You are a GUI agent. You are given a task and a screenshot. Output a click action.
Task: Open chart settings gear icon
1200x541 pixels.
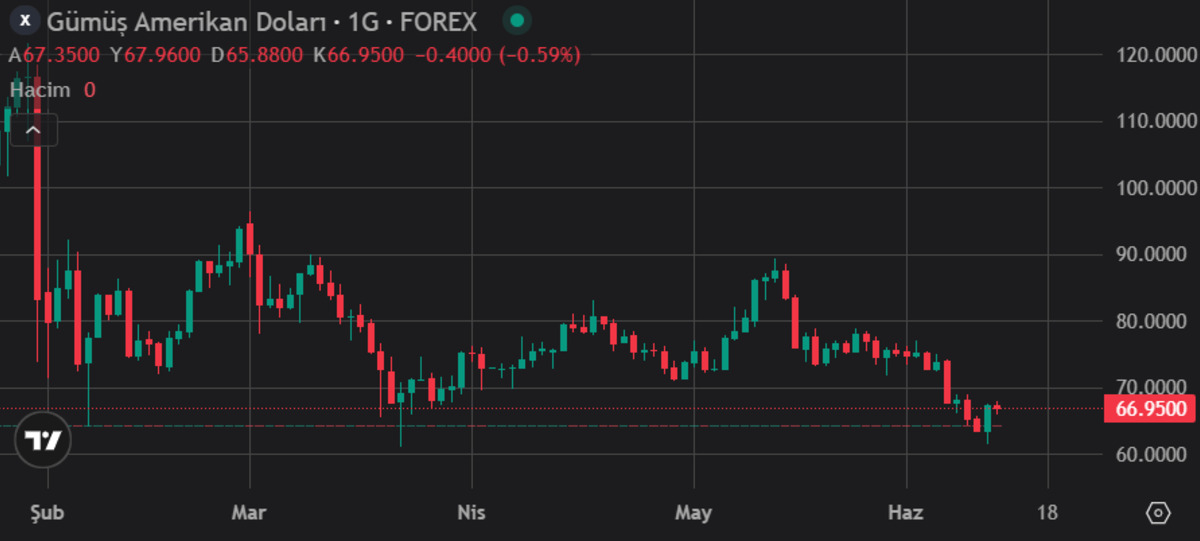click(1157, 513)
